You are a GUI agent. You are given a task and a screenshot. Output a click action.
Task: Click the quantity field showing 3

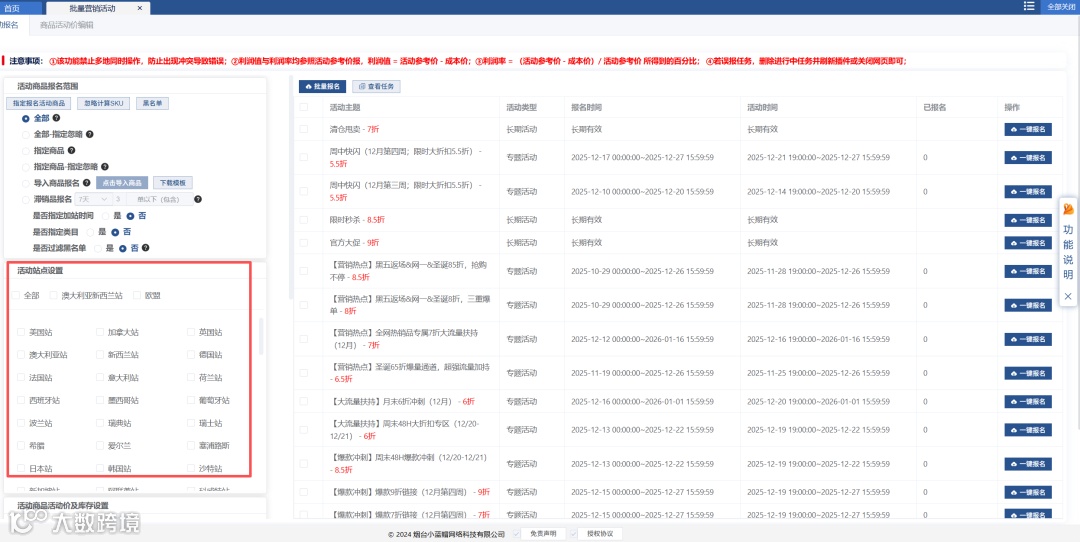pos(118,200)
